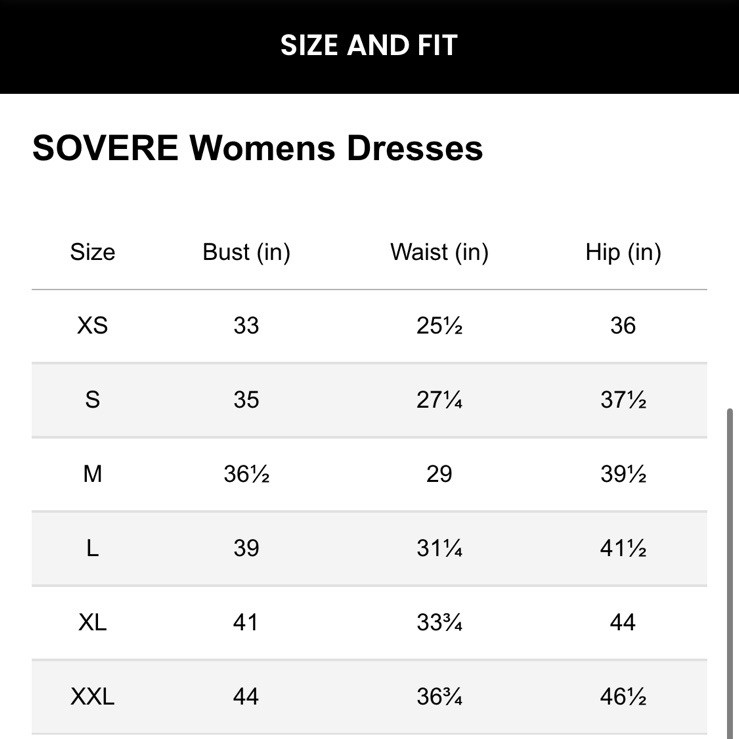
Task: Click the S size row label
Action: click(92, 400)
